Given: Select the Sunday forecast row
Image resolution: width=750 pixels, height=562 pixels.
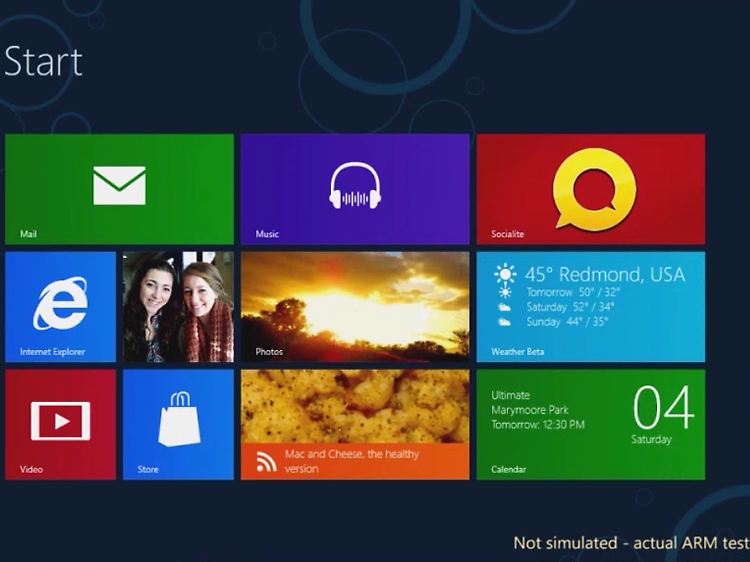Looking at the screenshot, I should point(557,323).
